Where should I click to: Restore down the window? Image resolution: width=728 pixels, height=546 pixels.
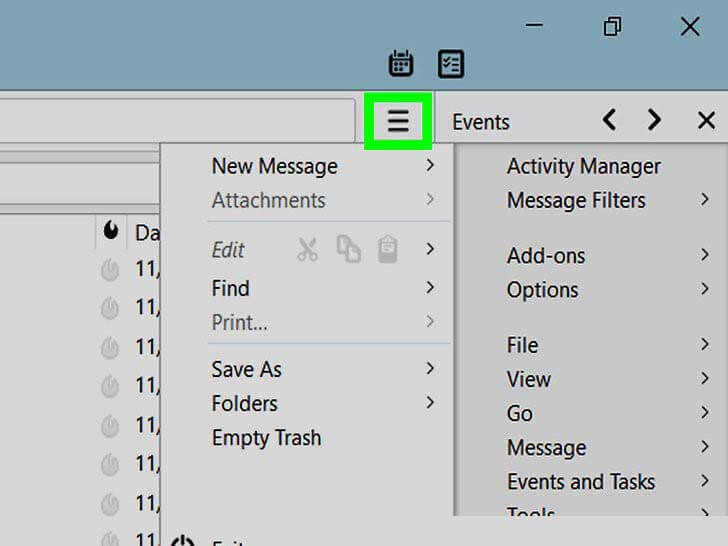[x=612, y=26]
